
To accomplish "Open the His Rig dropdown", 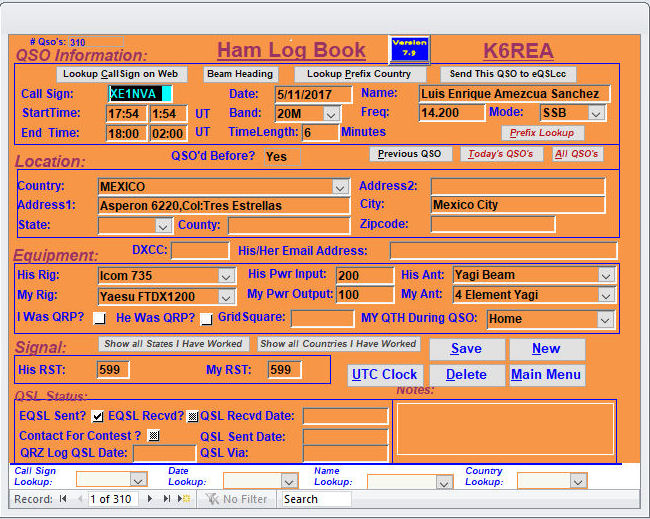I will [x=226, y=275].
